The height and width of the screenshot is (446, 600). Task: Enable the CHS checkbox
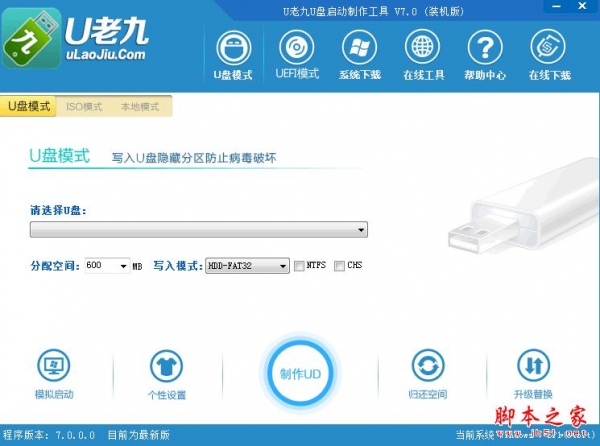pos(339,266)
